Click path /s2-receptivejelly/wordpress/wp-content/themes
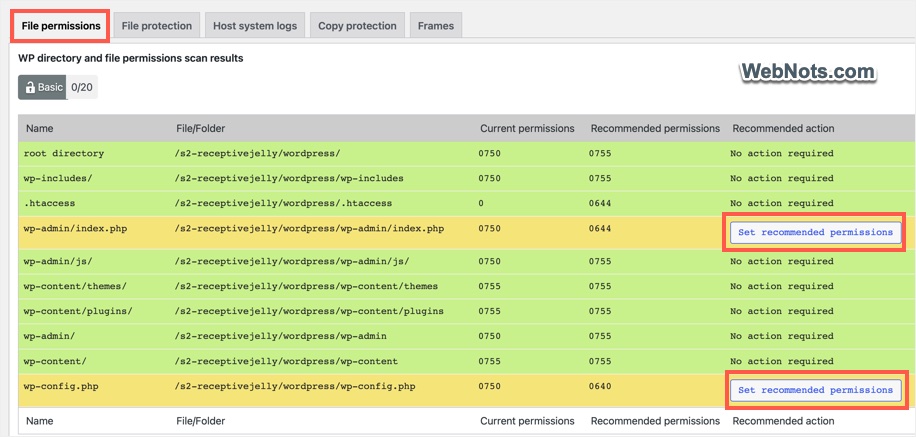Screen dimensions: 916x437 [306, 286]
